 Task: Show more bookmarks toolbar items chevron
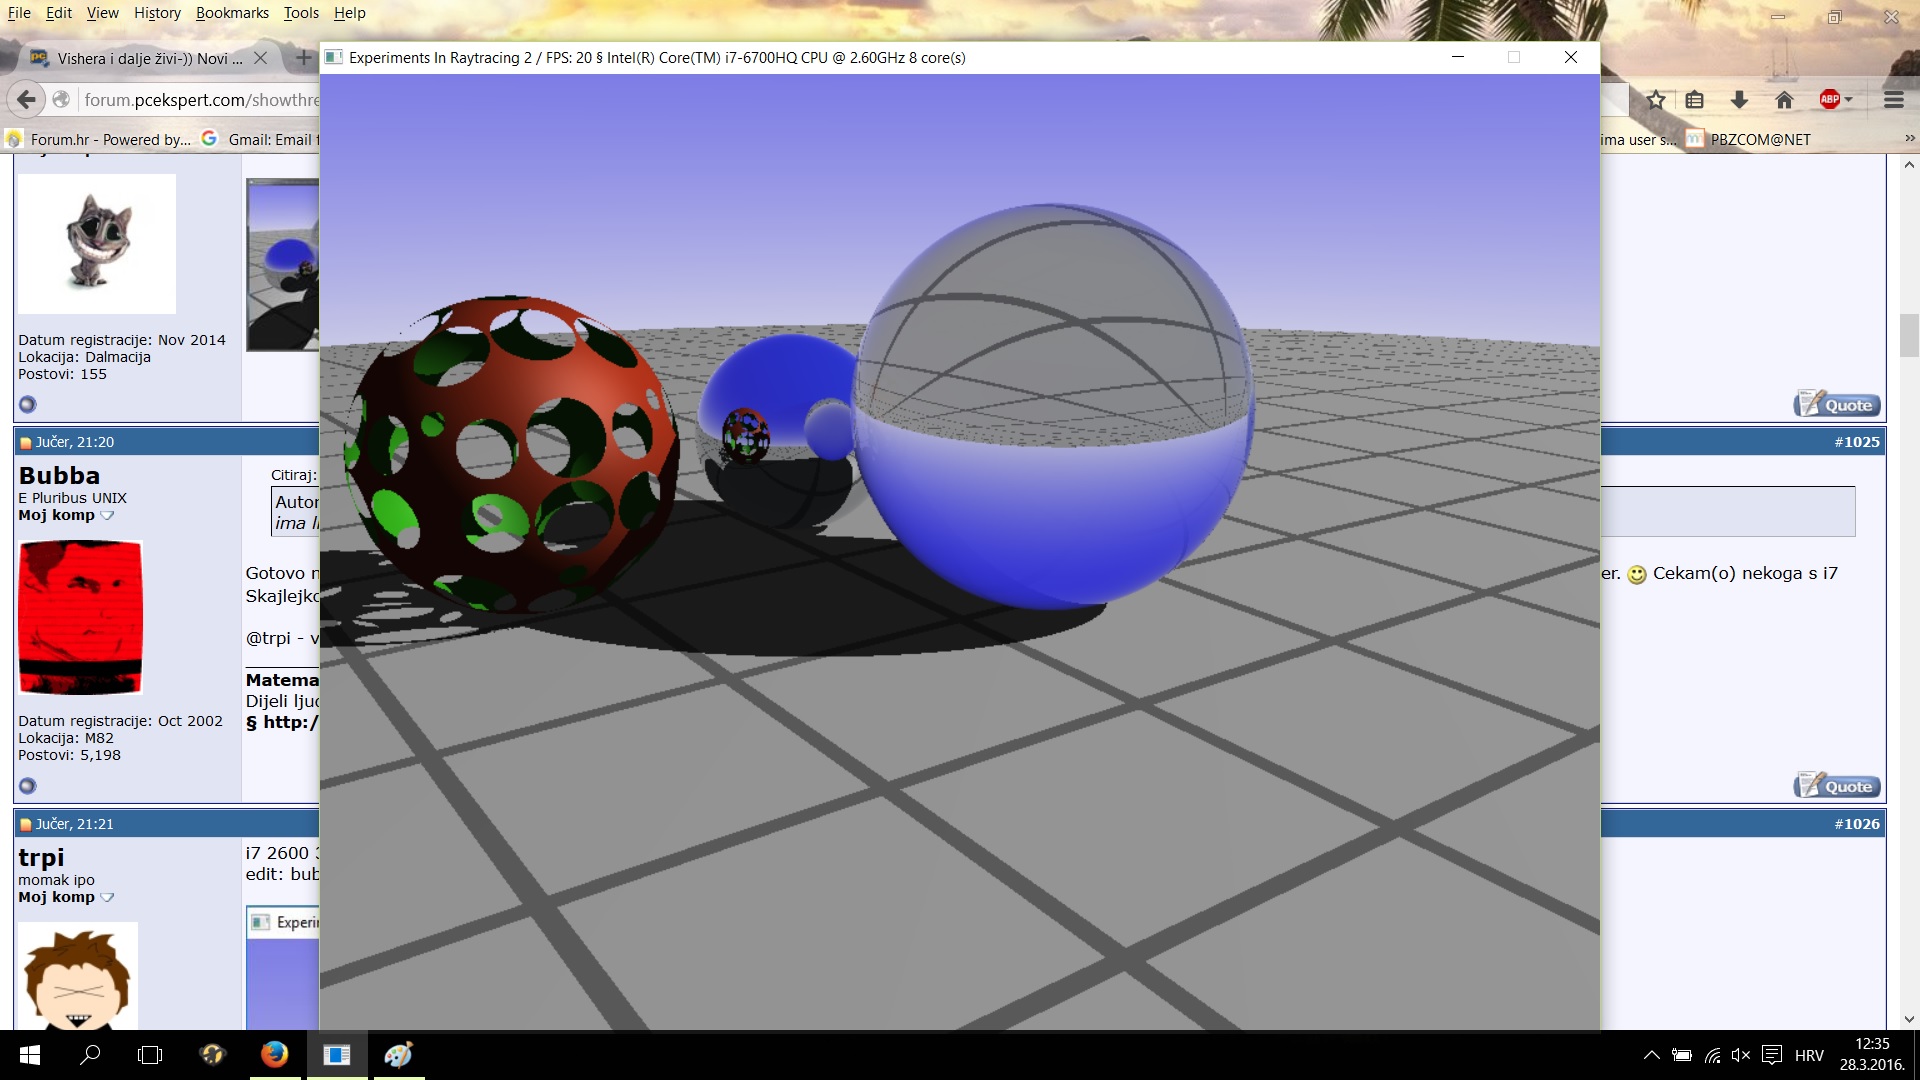1909,139
